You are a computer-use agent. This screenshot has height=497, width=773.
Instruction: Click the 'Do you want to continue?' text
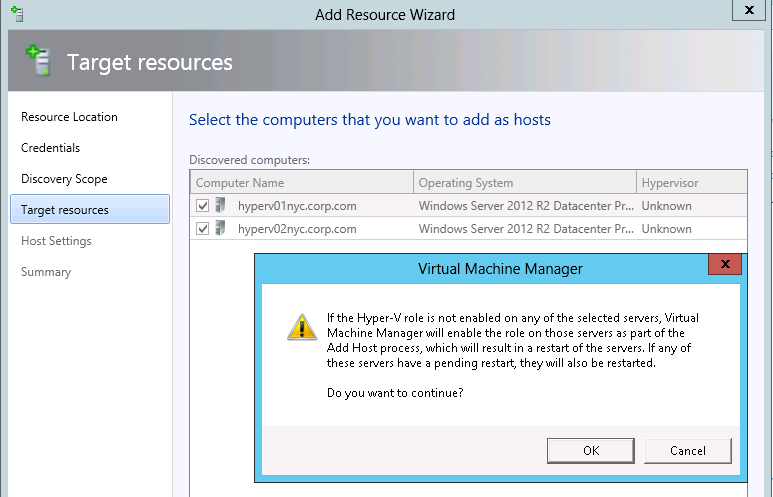tap(395, 393)
